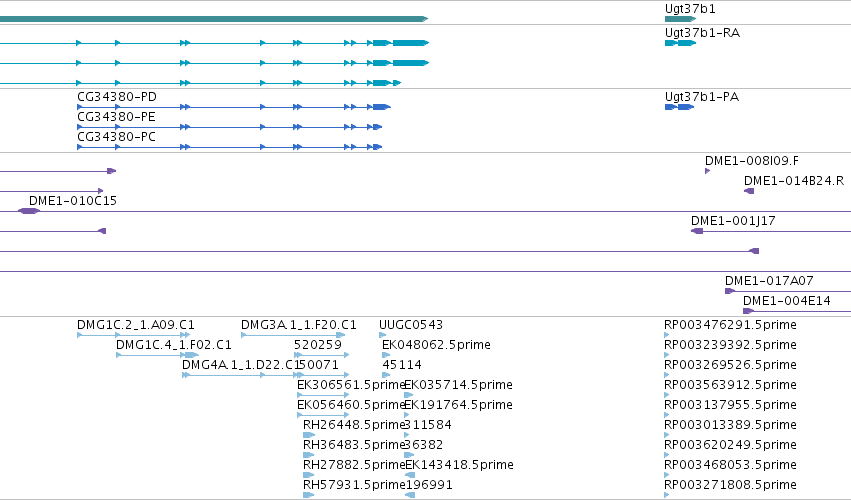The height and width of the screenshot is (500, 851).
Task: Select the RH27882.5prime EST label
Action: pos(354,466)
